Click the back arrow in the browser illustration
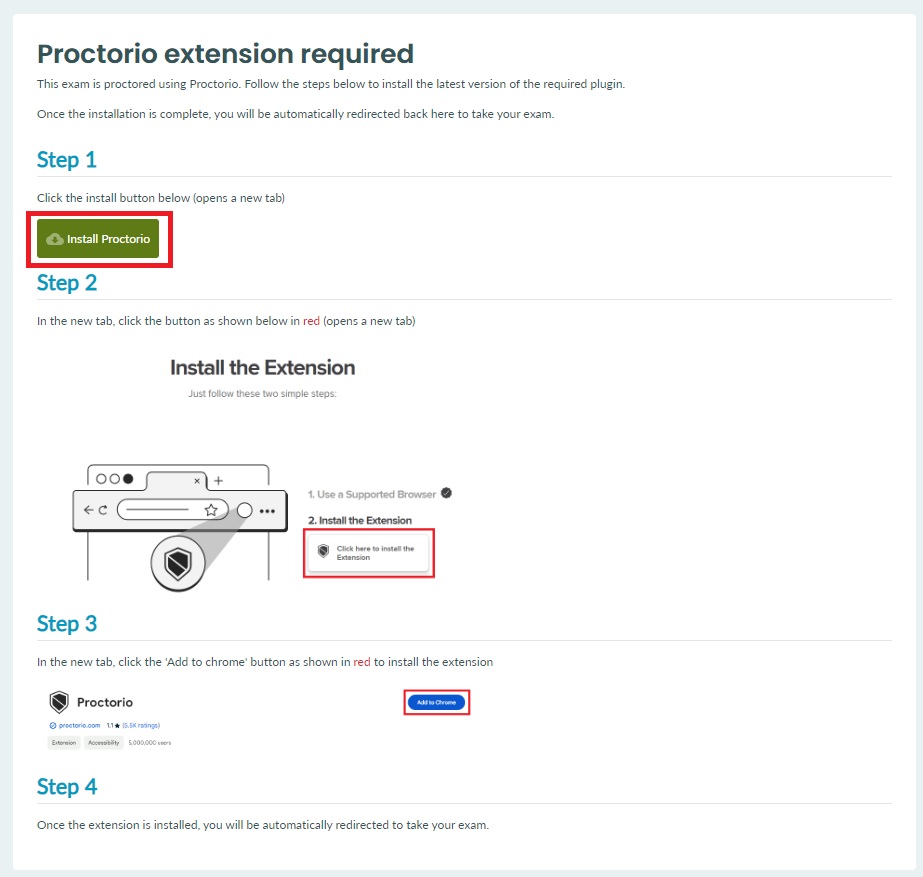 coord(88,509)
